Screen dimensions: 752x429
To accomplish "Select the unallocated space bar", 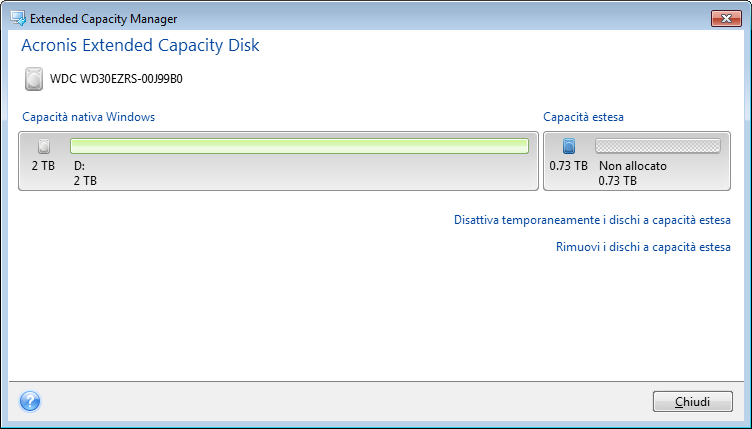I will (x=657, y=146).
